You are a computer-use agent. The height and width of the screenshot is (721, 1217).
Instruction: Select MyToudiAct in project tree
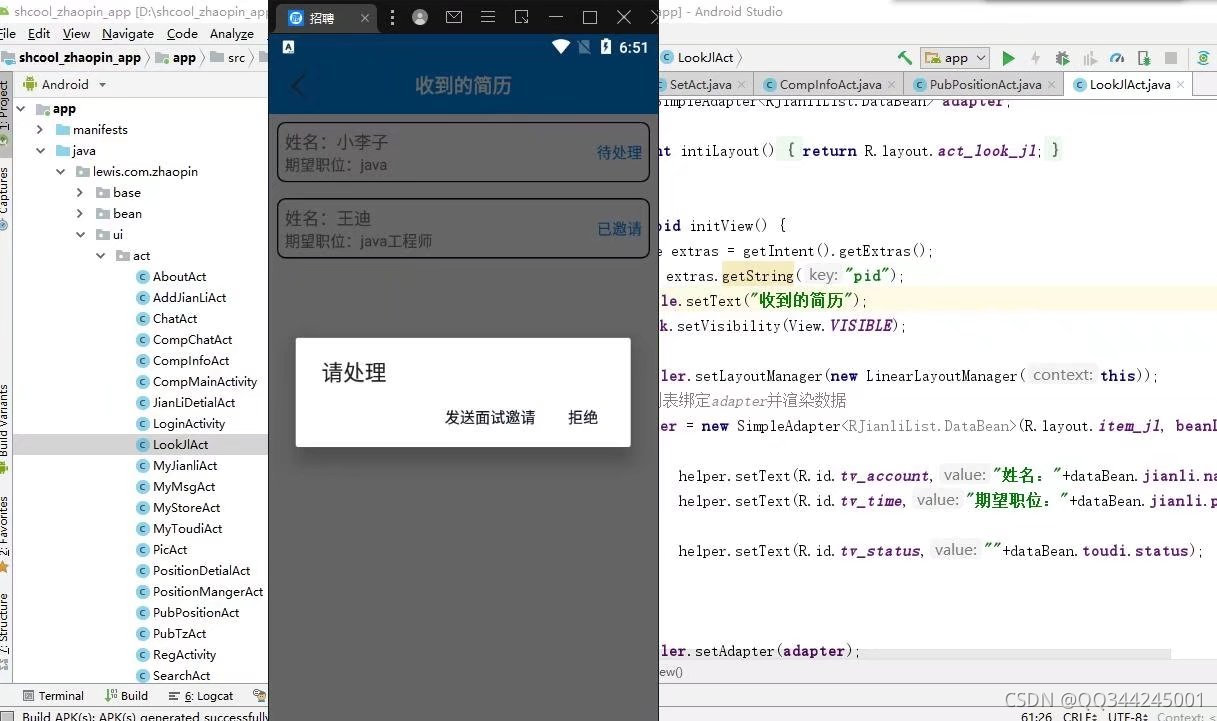179,529
